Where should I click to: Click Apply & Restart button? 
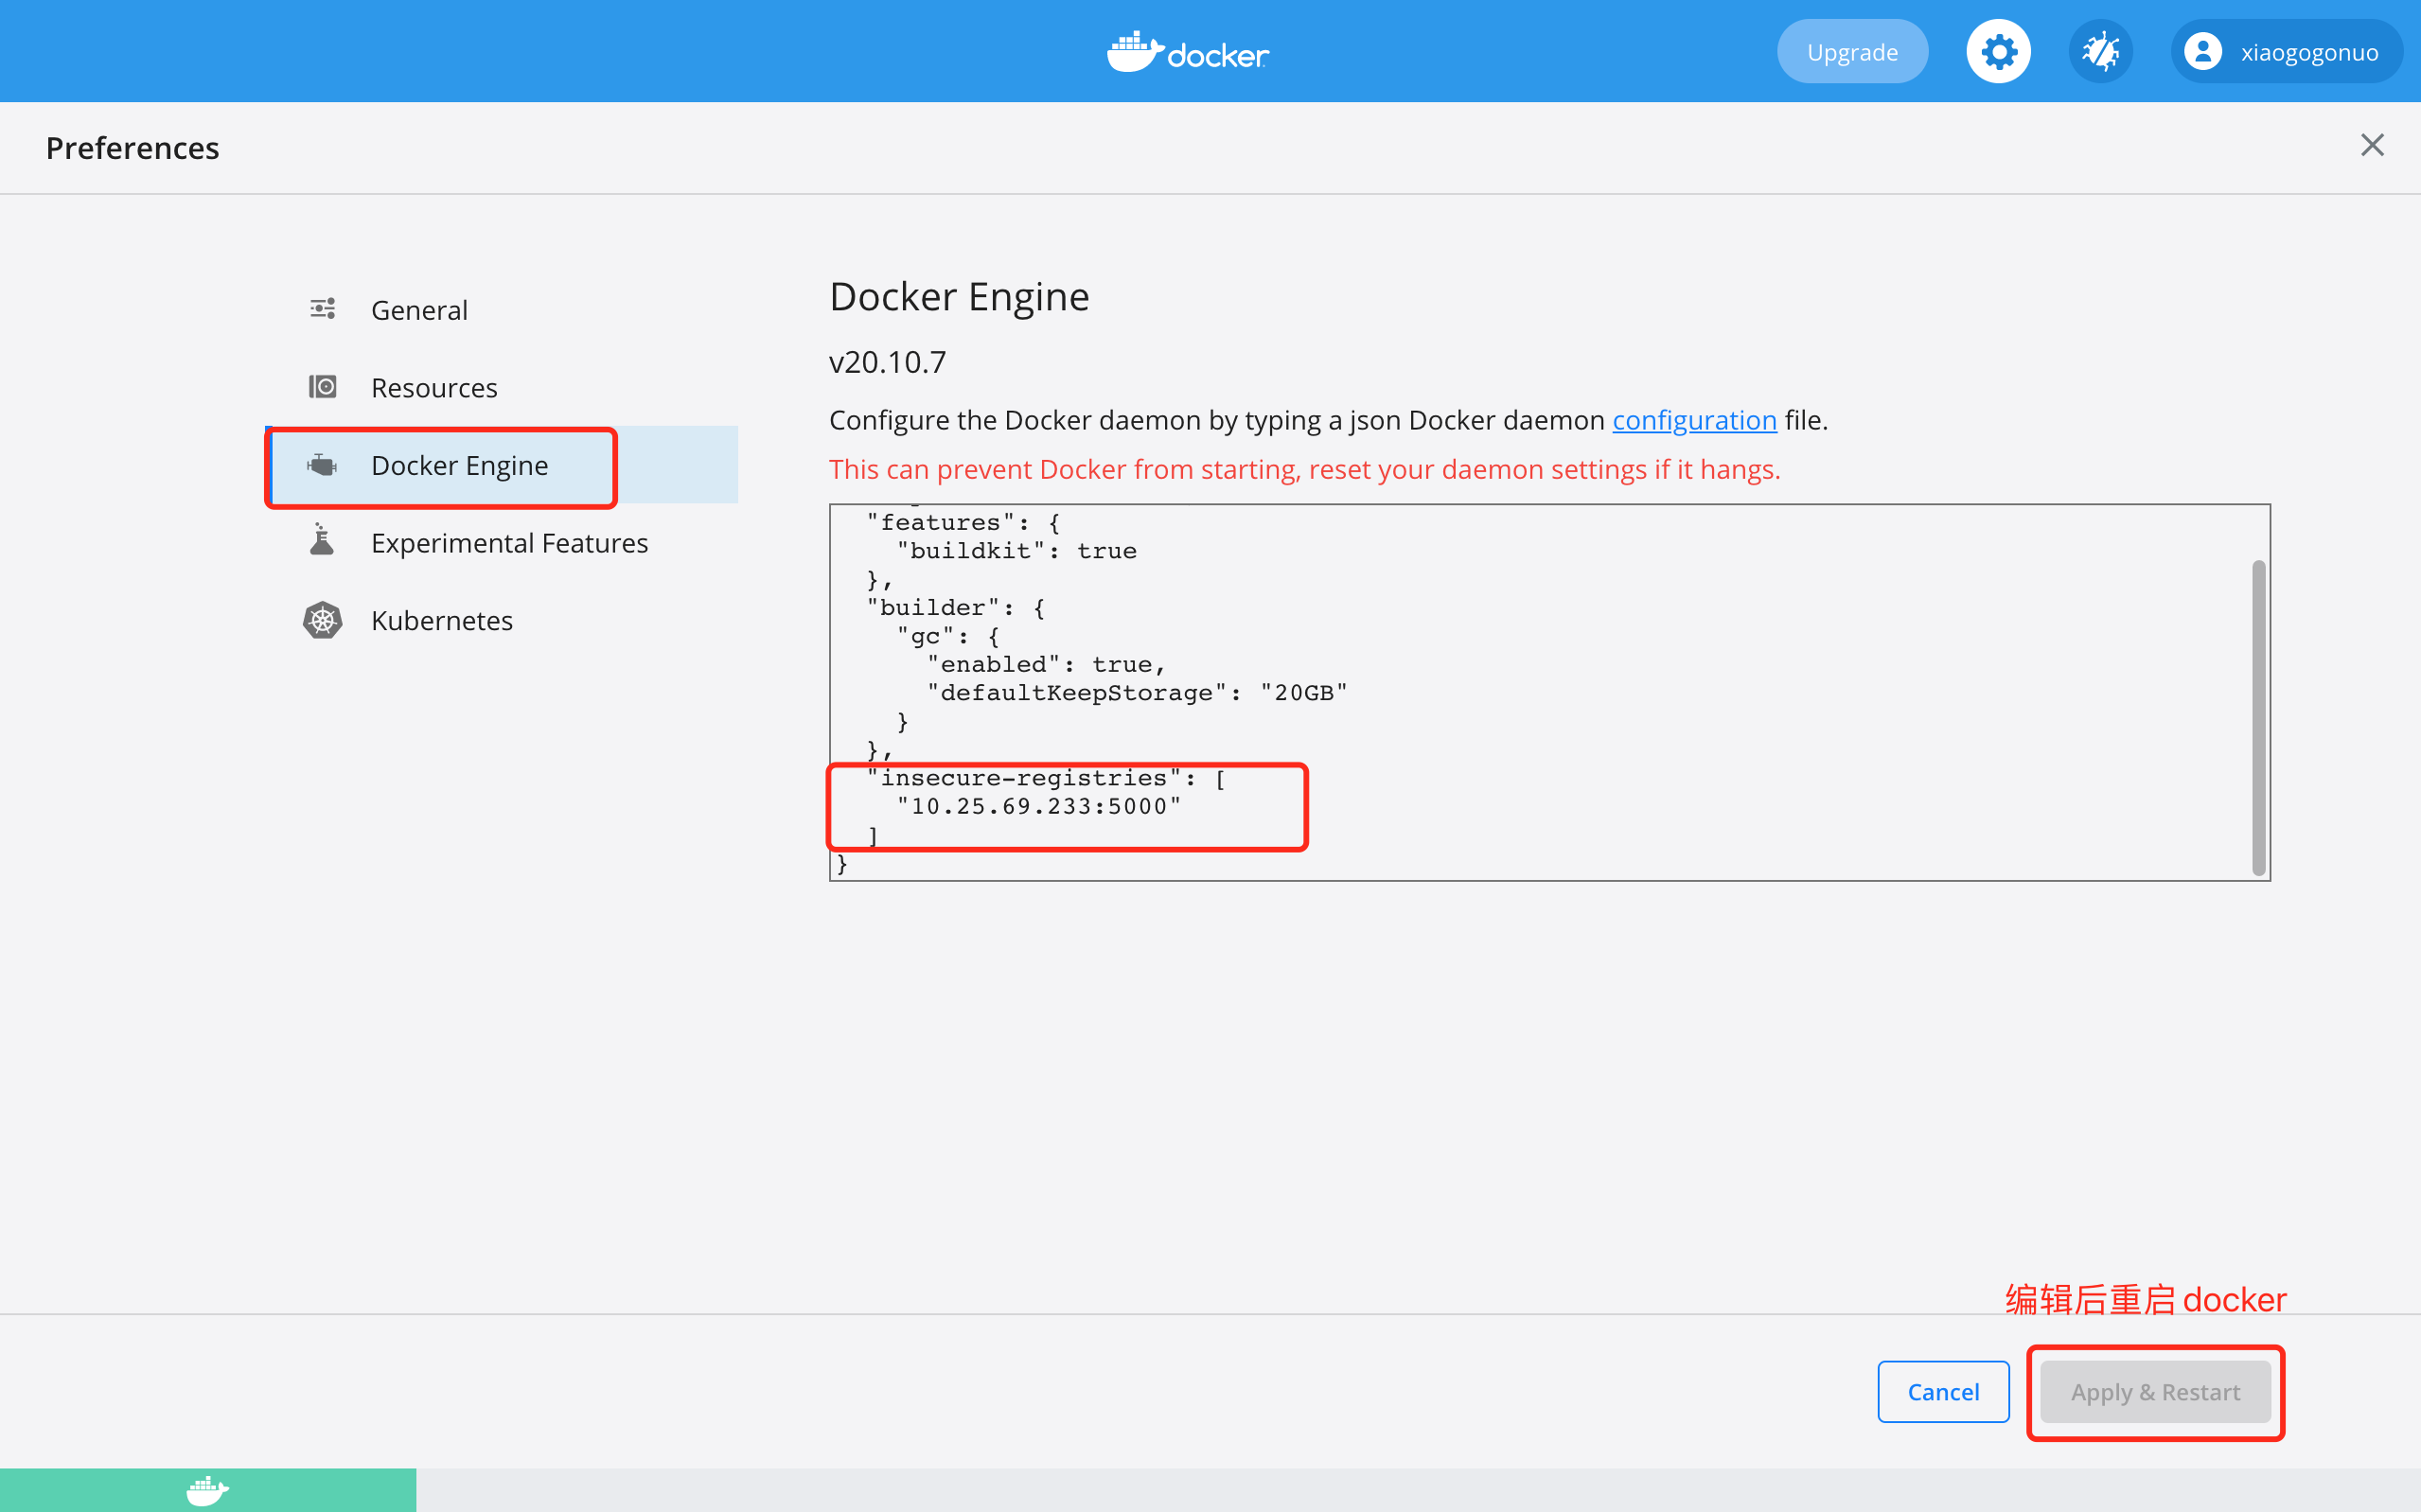pos(2154,1391)
